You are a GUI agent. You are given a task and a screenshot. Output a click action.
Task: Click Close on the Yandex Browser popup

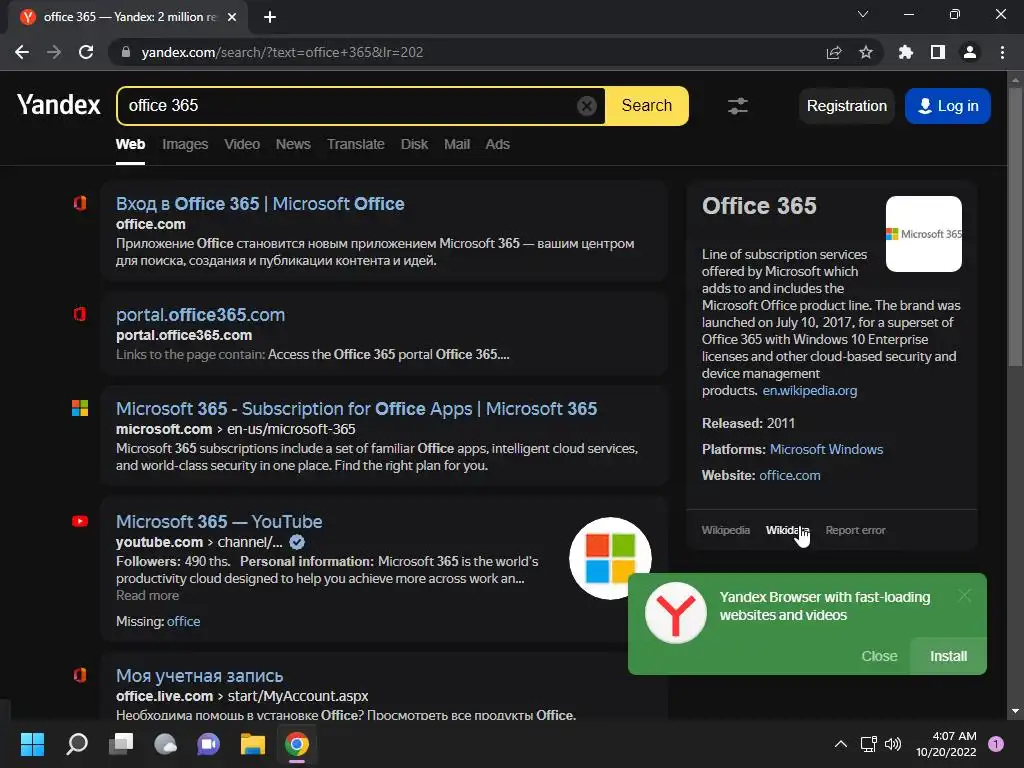click(x=879, y=656)
